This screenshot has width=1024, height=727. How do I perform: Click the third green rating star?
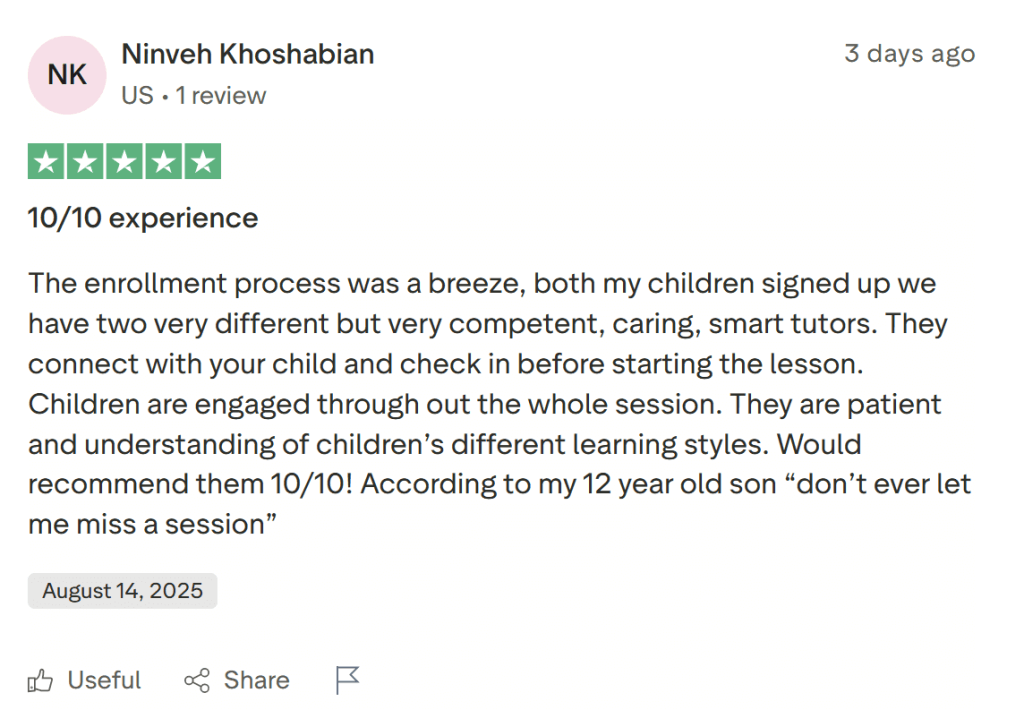tap(124, 162)
